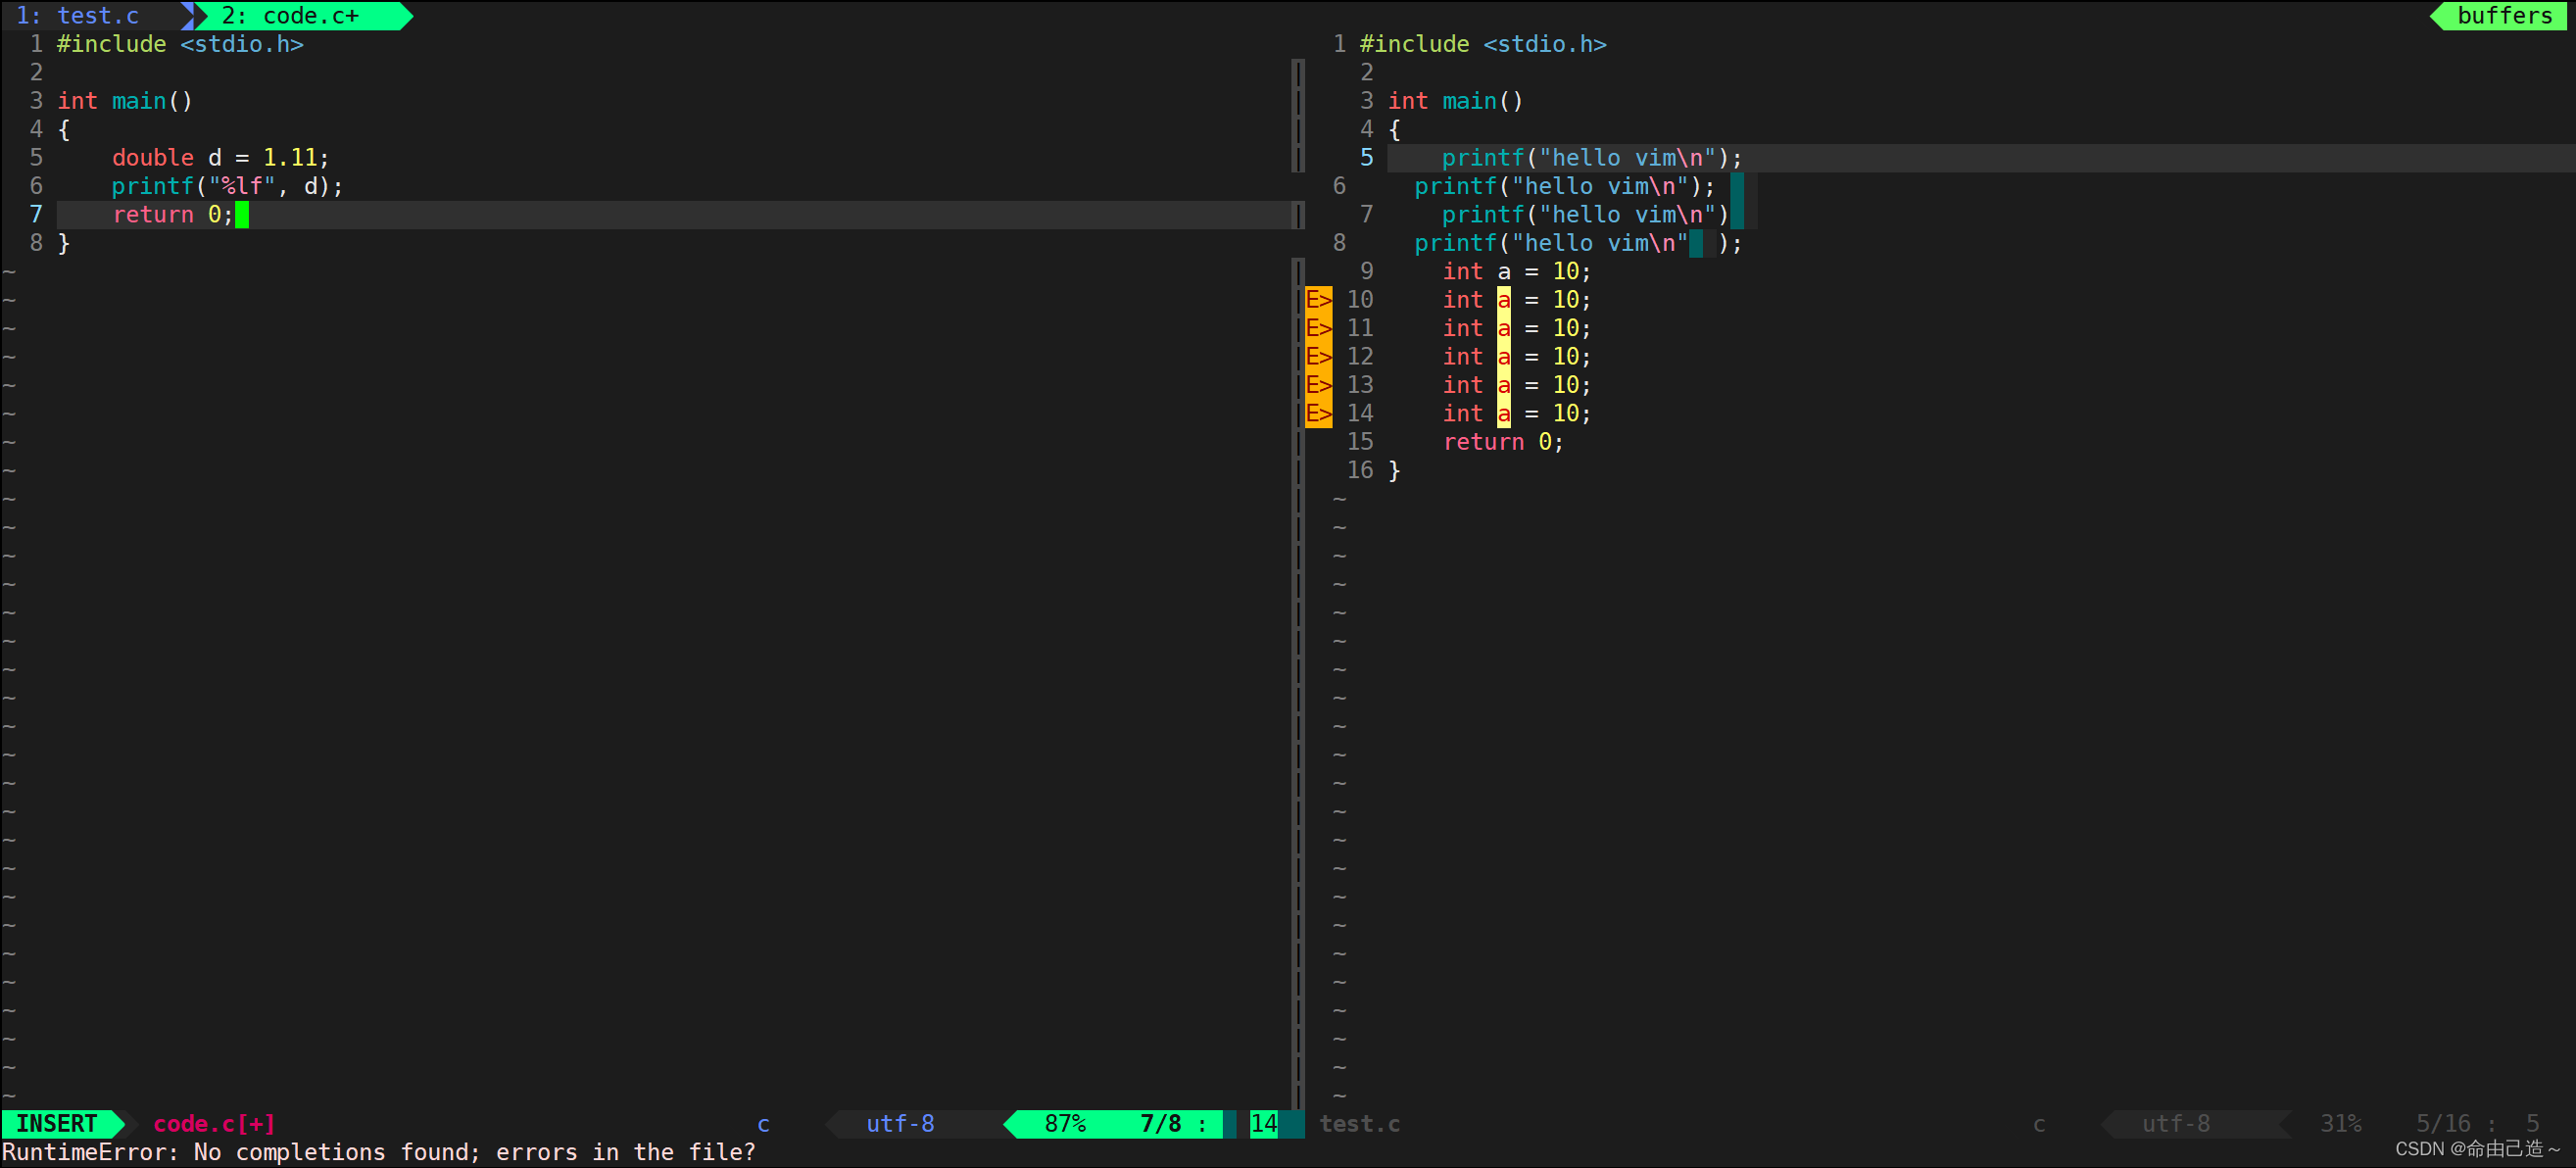The image size is (2576, 1168).
Task: Click the E> error sign on line 14
Action: pyautogui.click(x=1319, y=413)
